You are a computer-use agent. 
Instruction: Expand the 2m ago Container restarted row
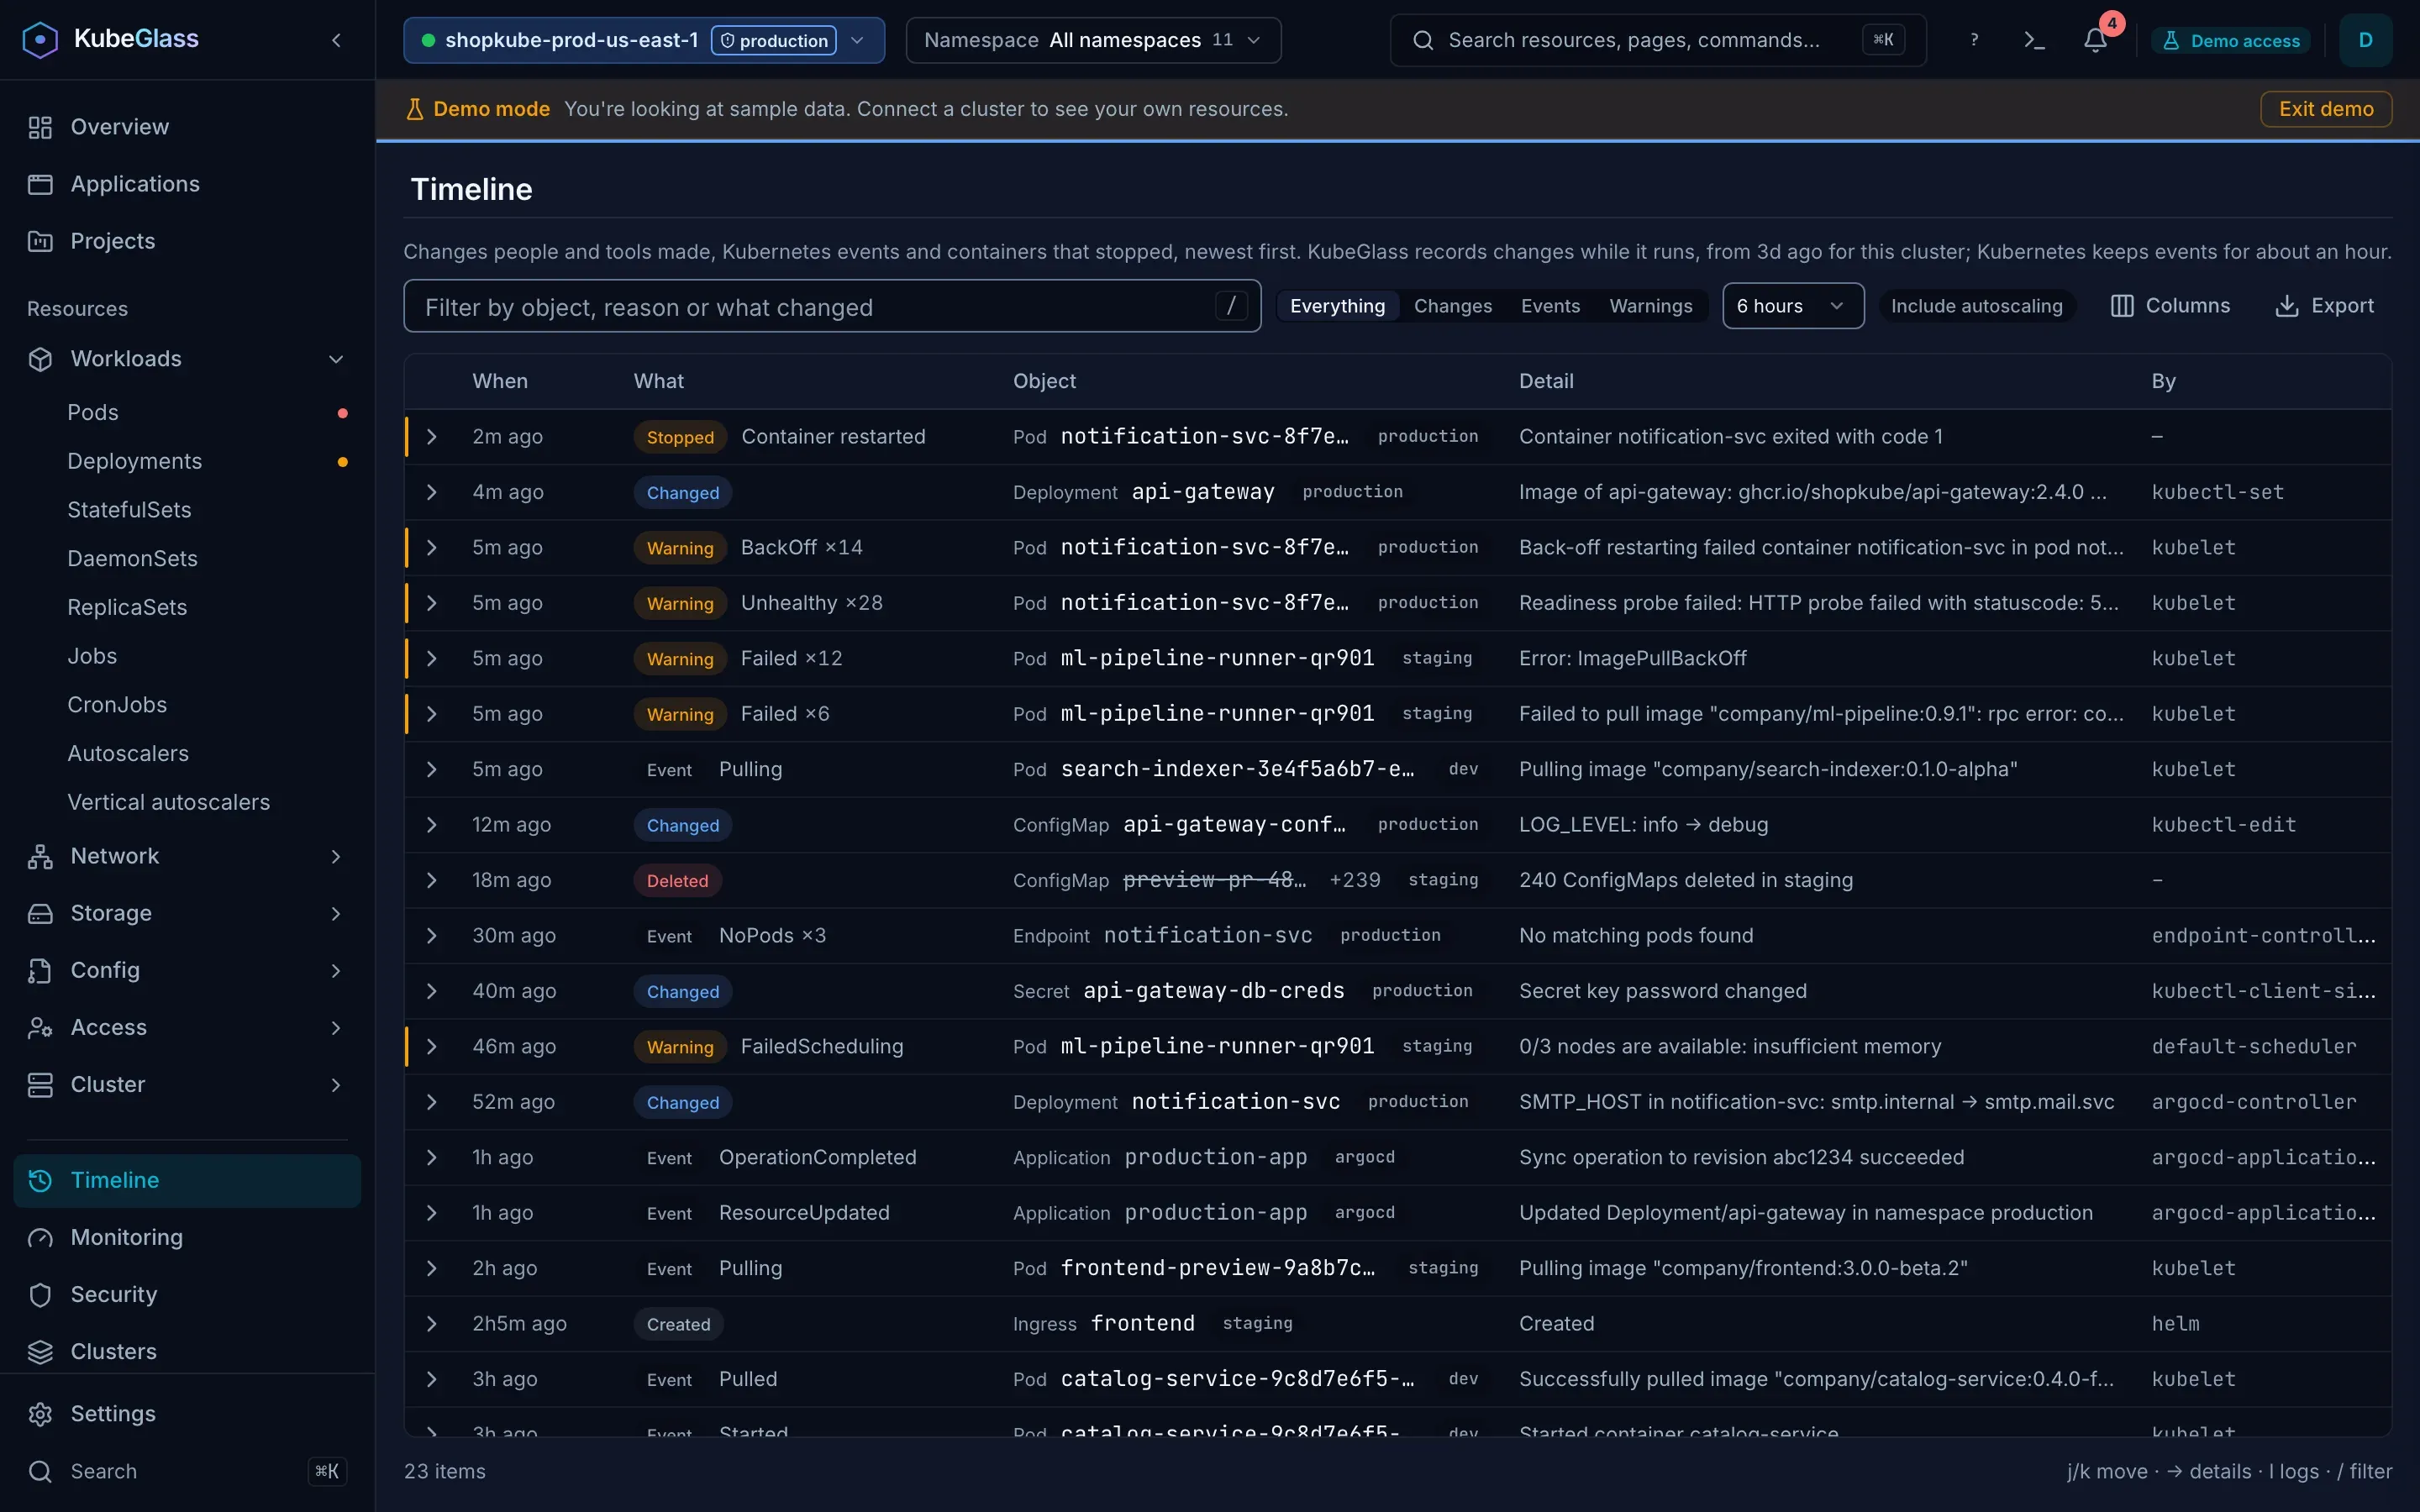[x=432, y=437]
